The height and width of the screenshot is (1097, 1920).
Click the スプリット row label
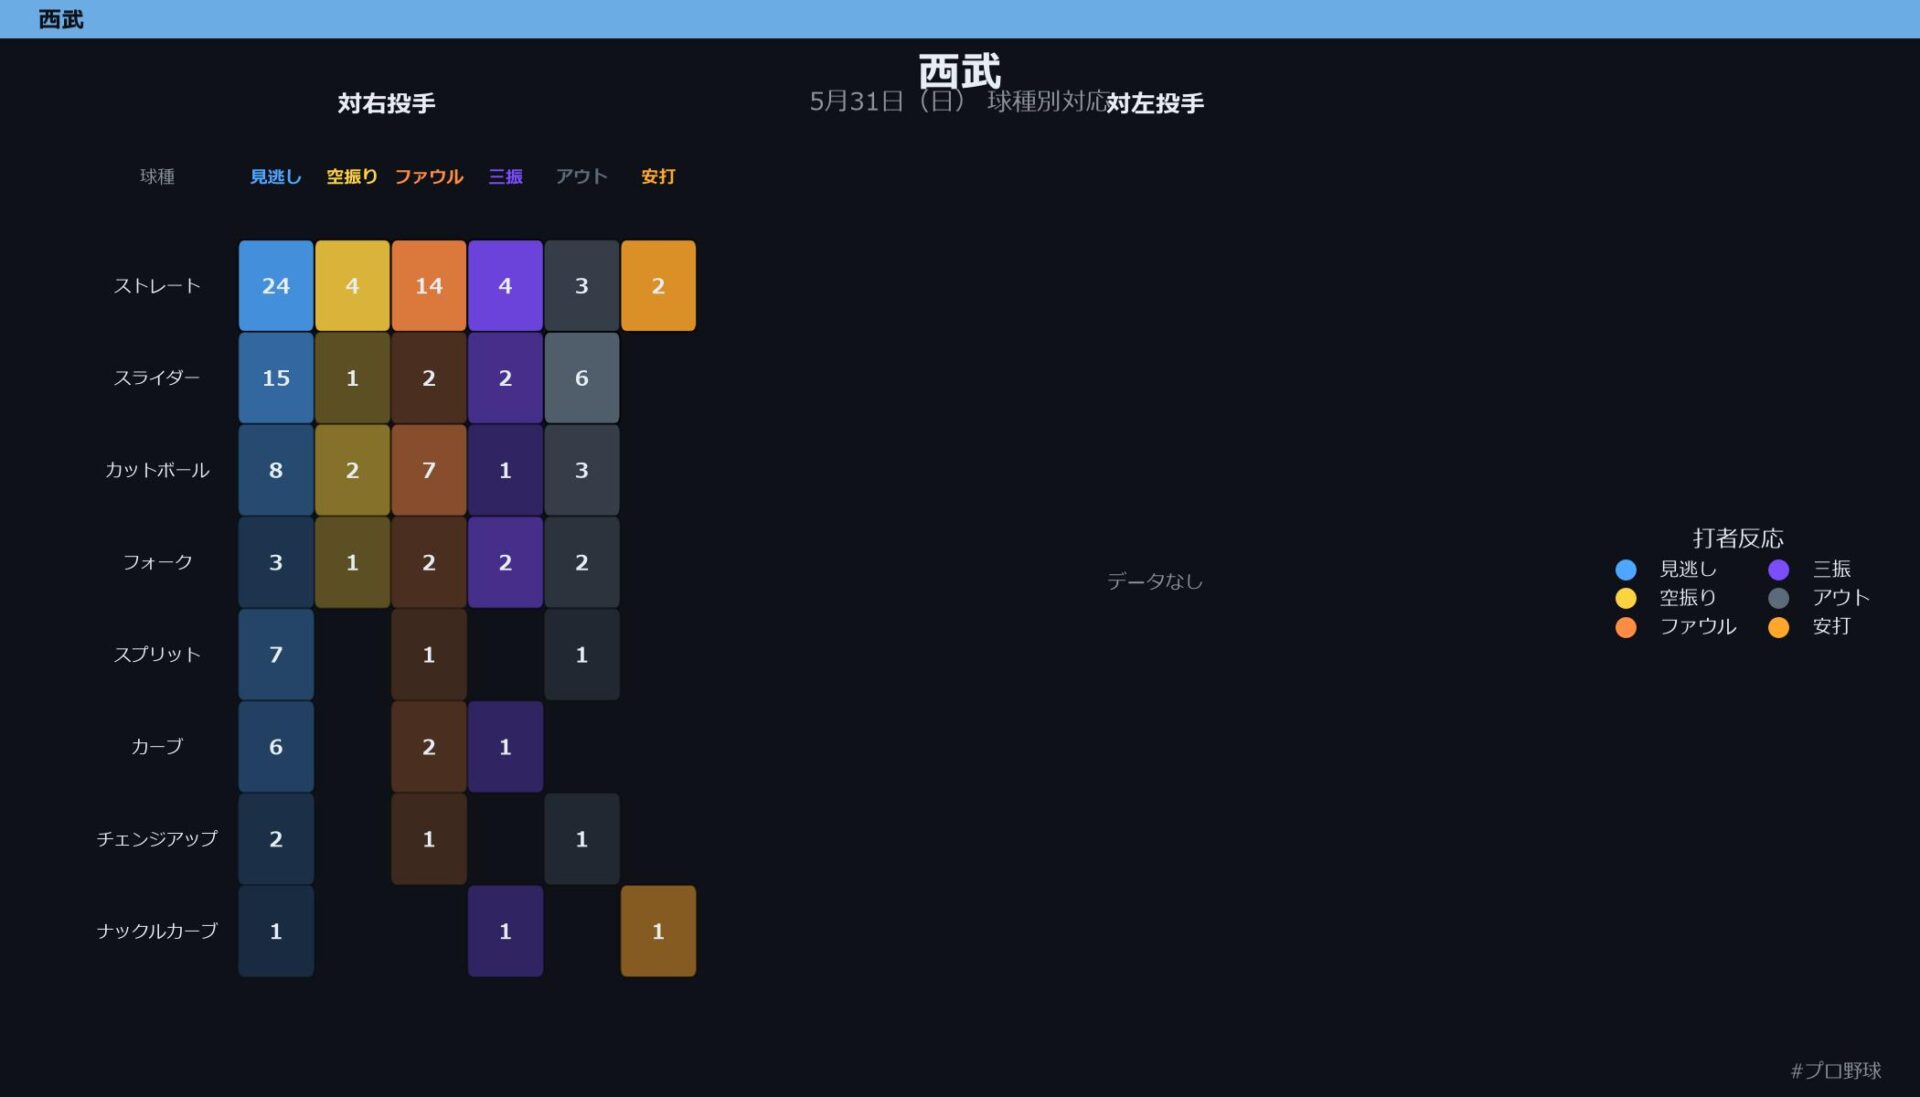[x=157, y=655]
